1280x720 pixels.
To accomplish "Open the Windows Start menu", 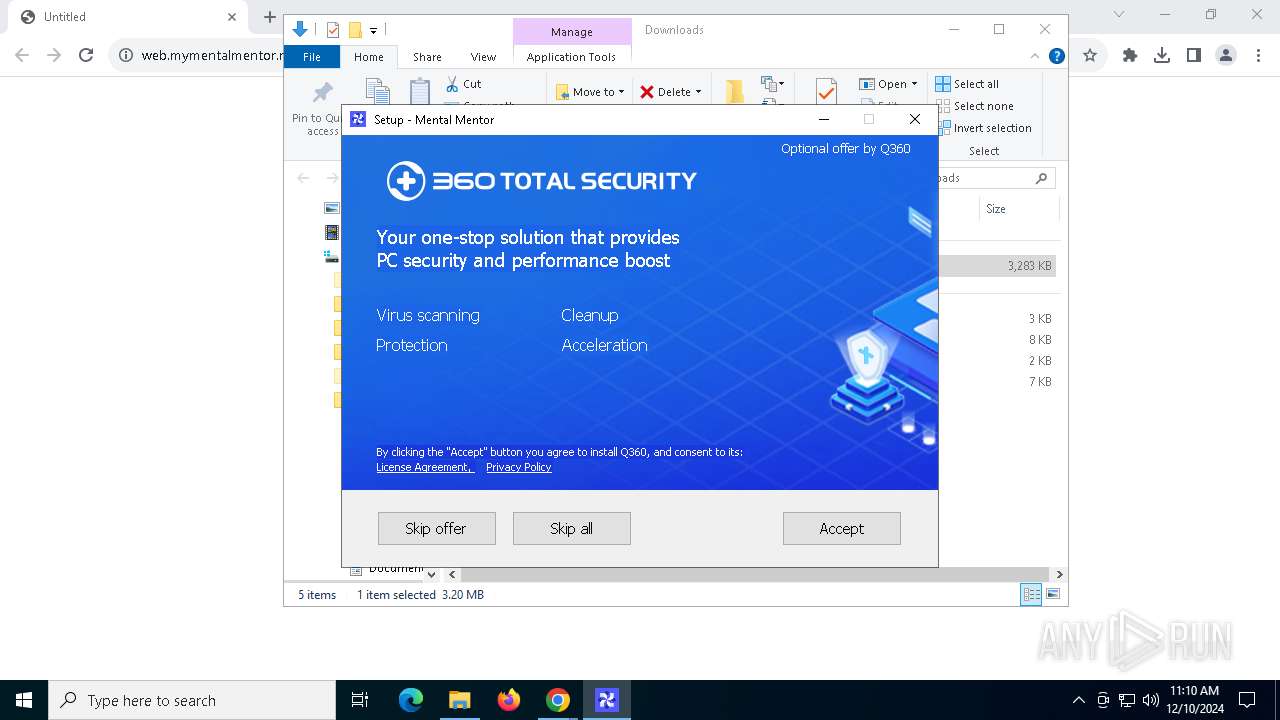I will 24,700.
